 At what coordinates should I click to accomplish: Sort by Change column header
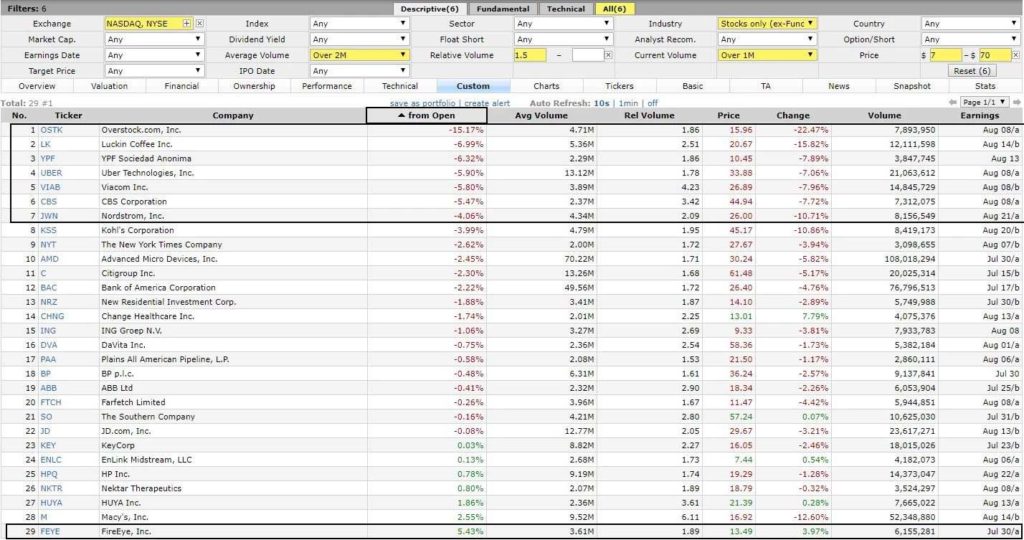point(793,116)
